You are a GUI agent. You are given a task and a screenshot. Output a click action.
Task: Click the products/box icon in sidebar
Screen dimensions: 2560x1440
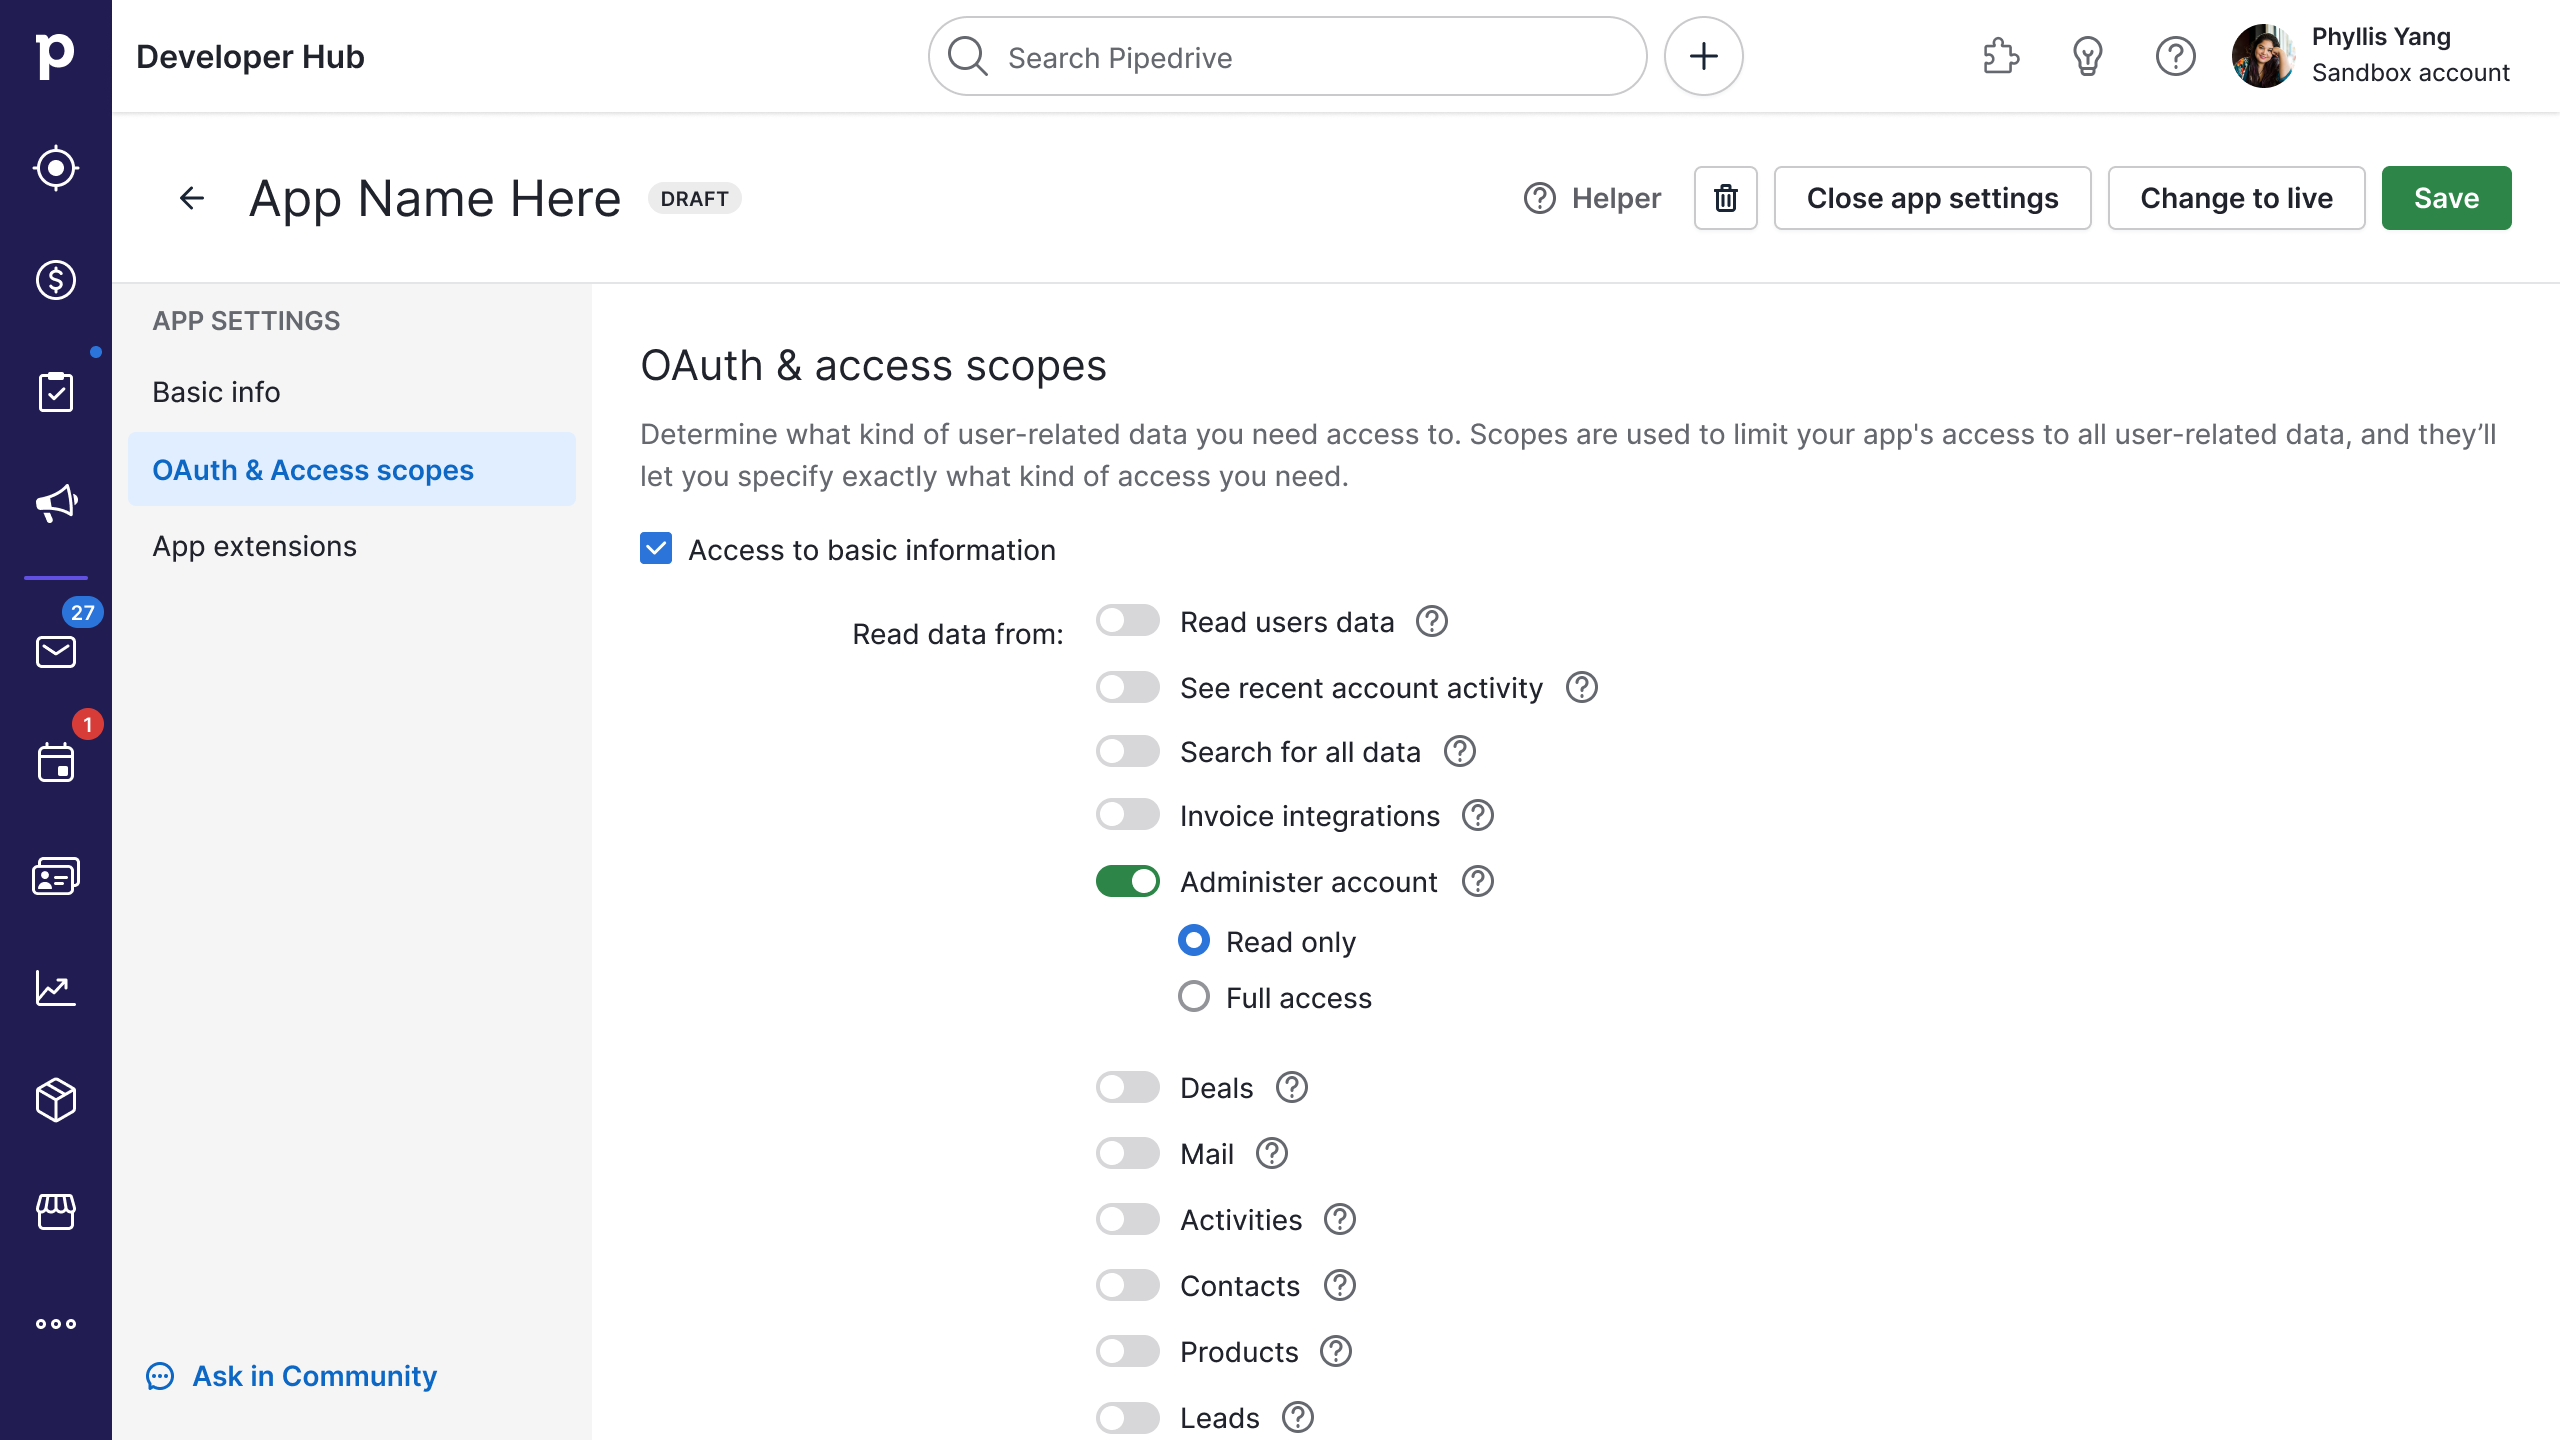(56, 1101)
